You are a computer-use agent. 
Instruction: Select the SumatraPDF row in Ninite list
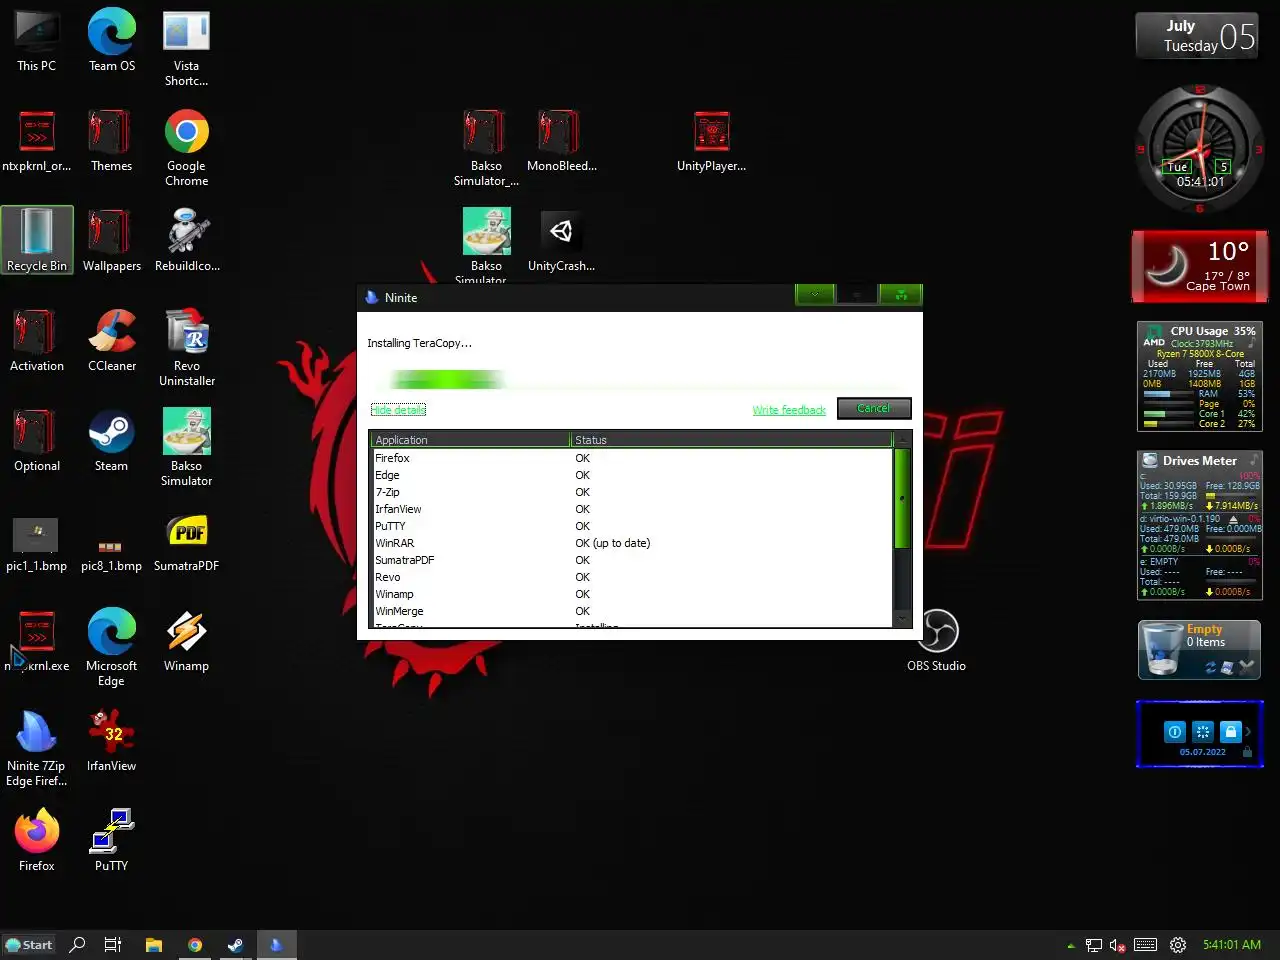631,560
